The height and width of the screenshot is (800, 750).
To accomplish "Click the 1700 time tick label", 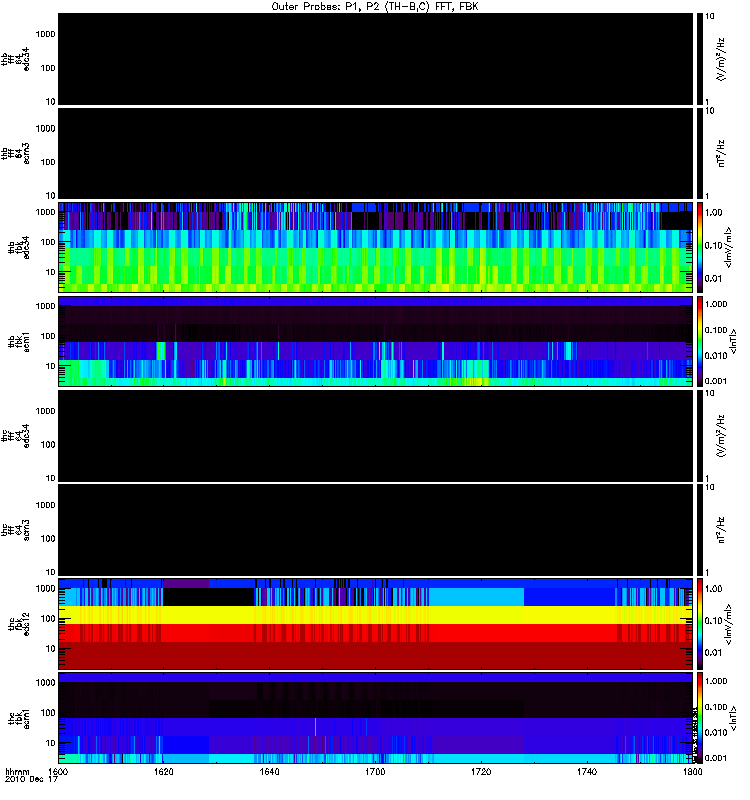I will coord(375,772).
